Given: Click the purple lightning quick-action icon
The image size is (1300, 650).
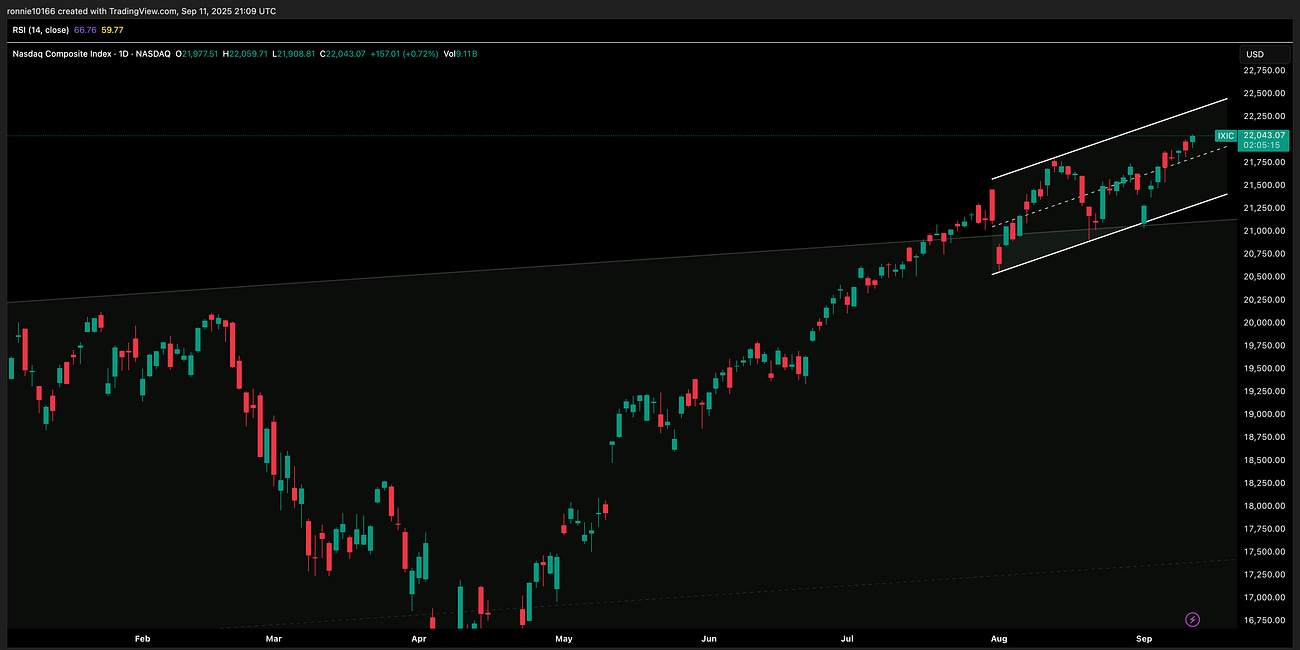Looking at the screenshot, I should (1192, 620).
